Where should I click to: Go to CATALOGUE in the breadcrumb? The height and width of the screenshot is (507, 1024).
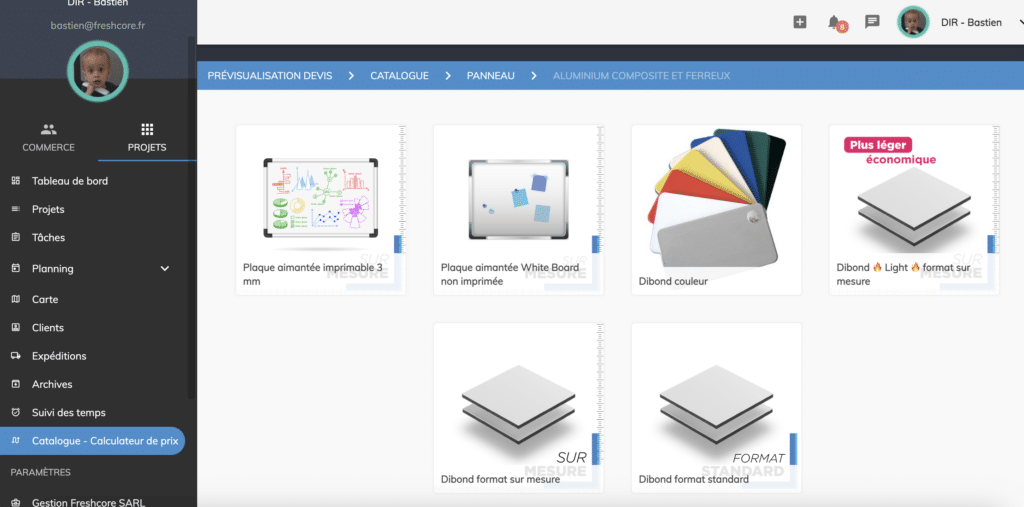tap(399, 76)
